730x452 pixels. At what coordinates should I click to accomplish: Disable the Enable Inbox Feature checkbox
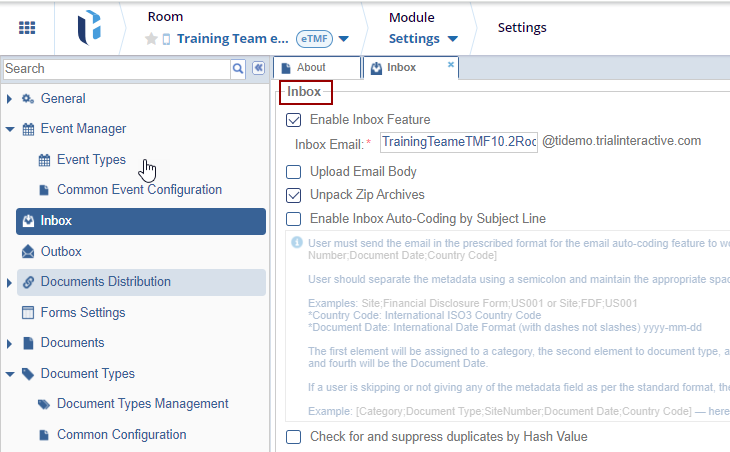pyautogui.click(x=294, y=120)
